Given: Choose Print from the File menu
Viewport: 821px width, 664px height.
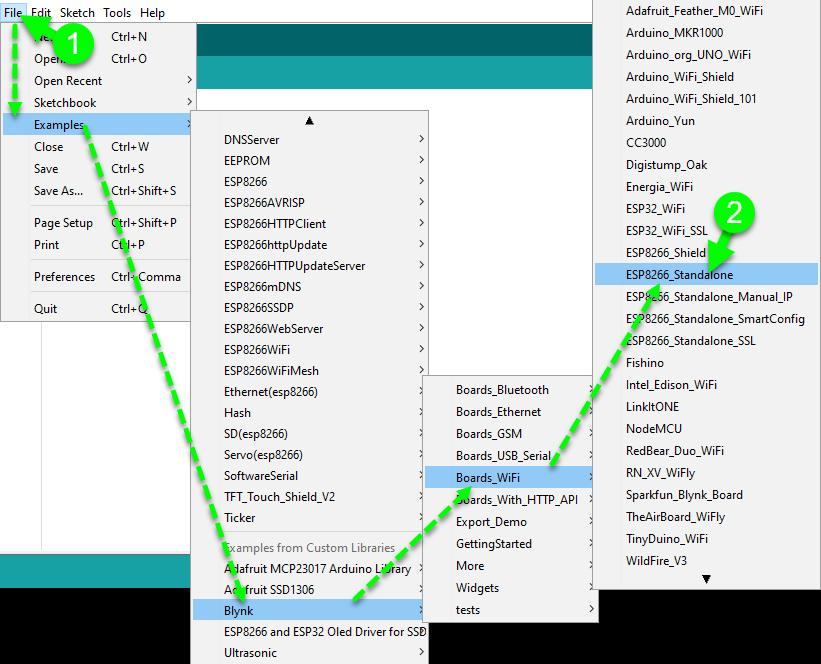Looking at the screenshot, I should click(97, 245).
